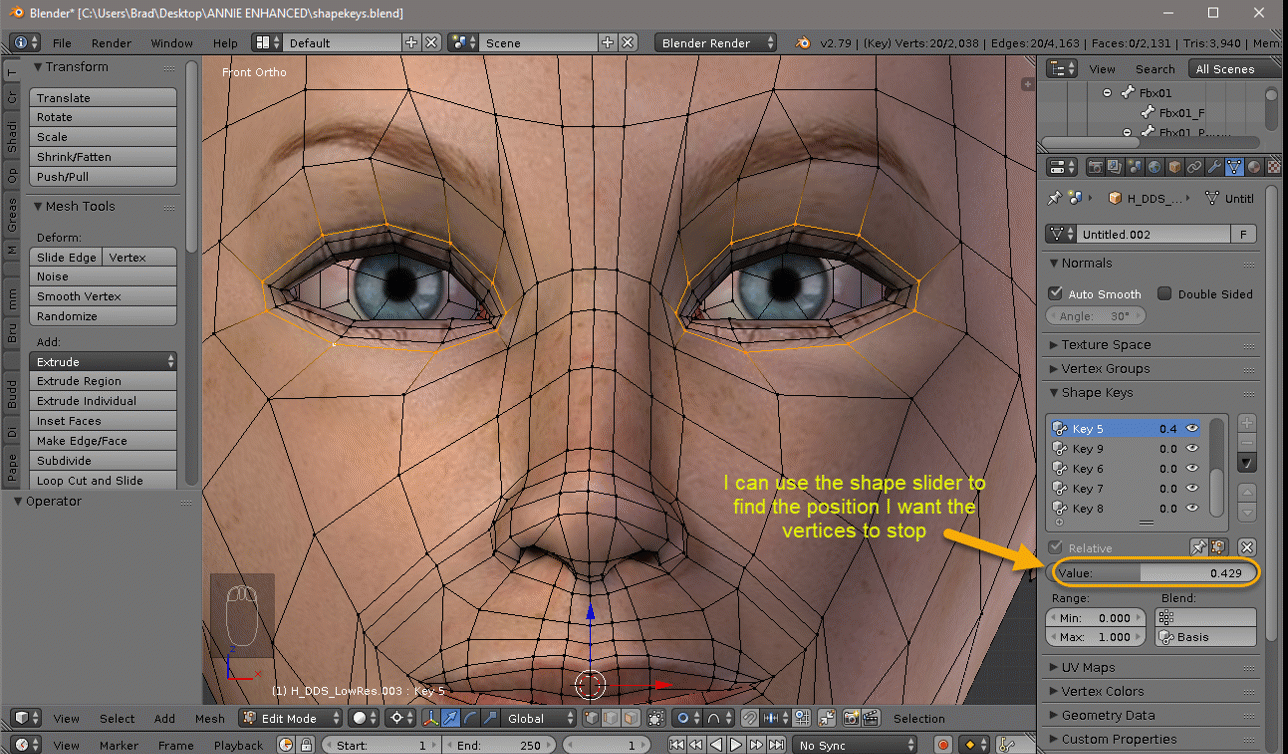Open the Constraints chain-link tab in Properties

pos(1194,167)
